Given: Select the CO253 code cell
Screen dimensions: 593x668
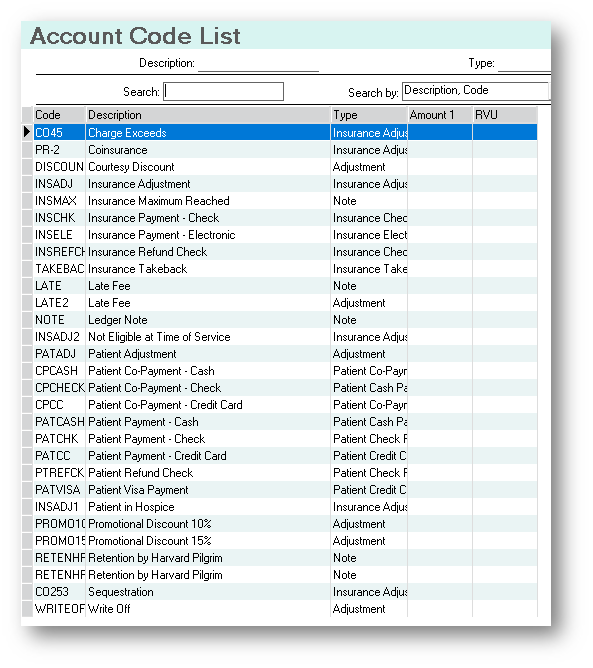Looking at the screenshot, I should (60, 592).
